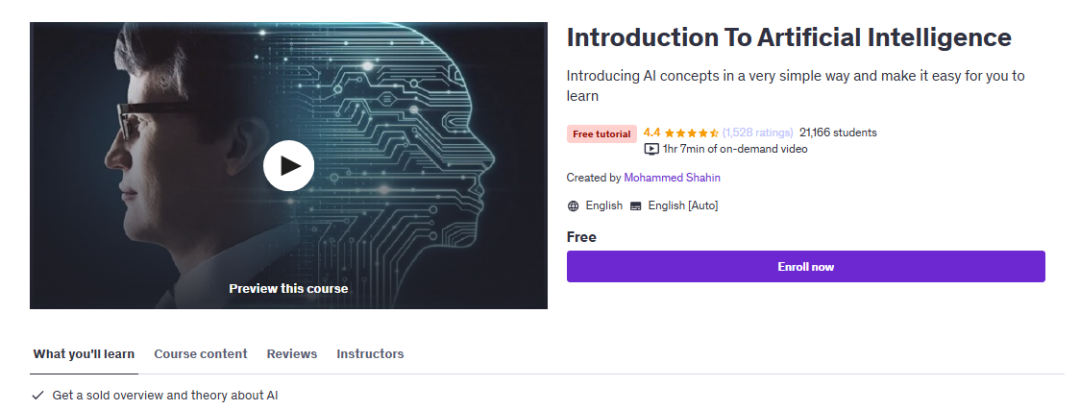Go to the Reviews tab
Image resolution: width=1080 pixels, height=410 pixels.
click(x=292, y=354)
